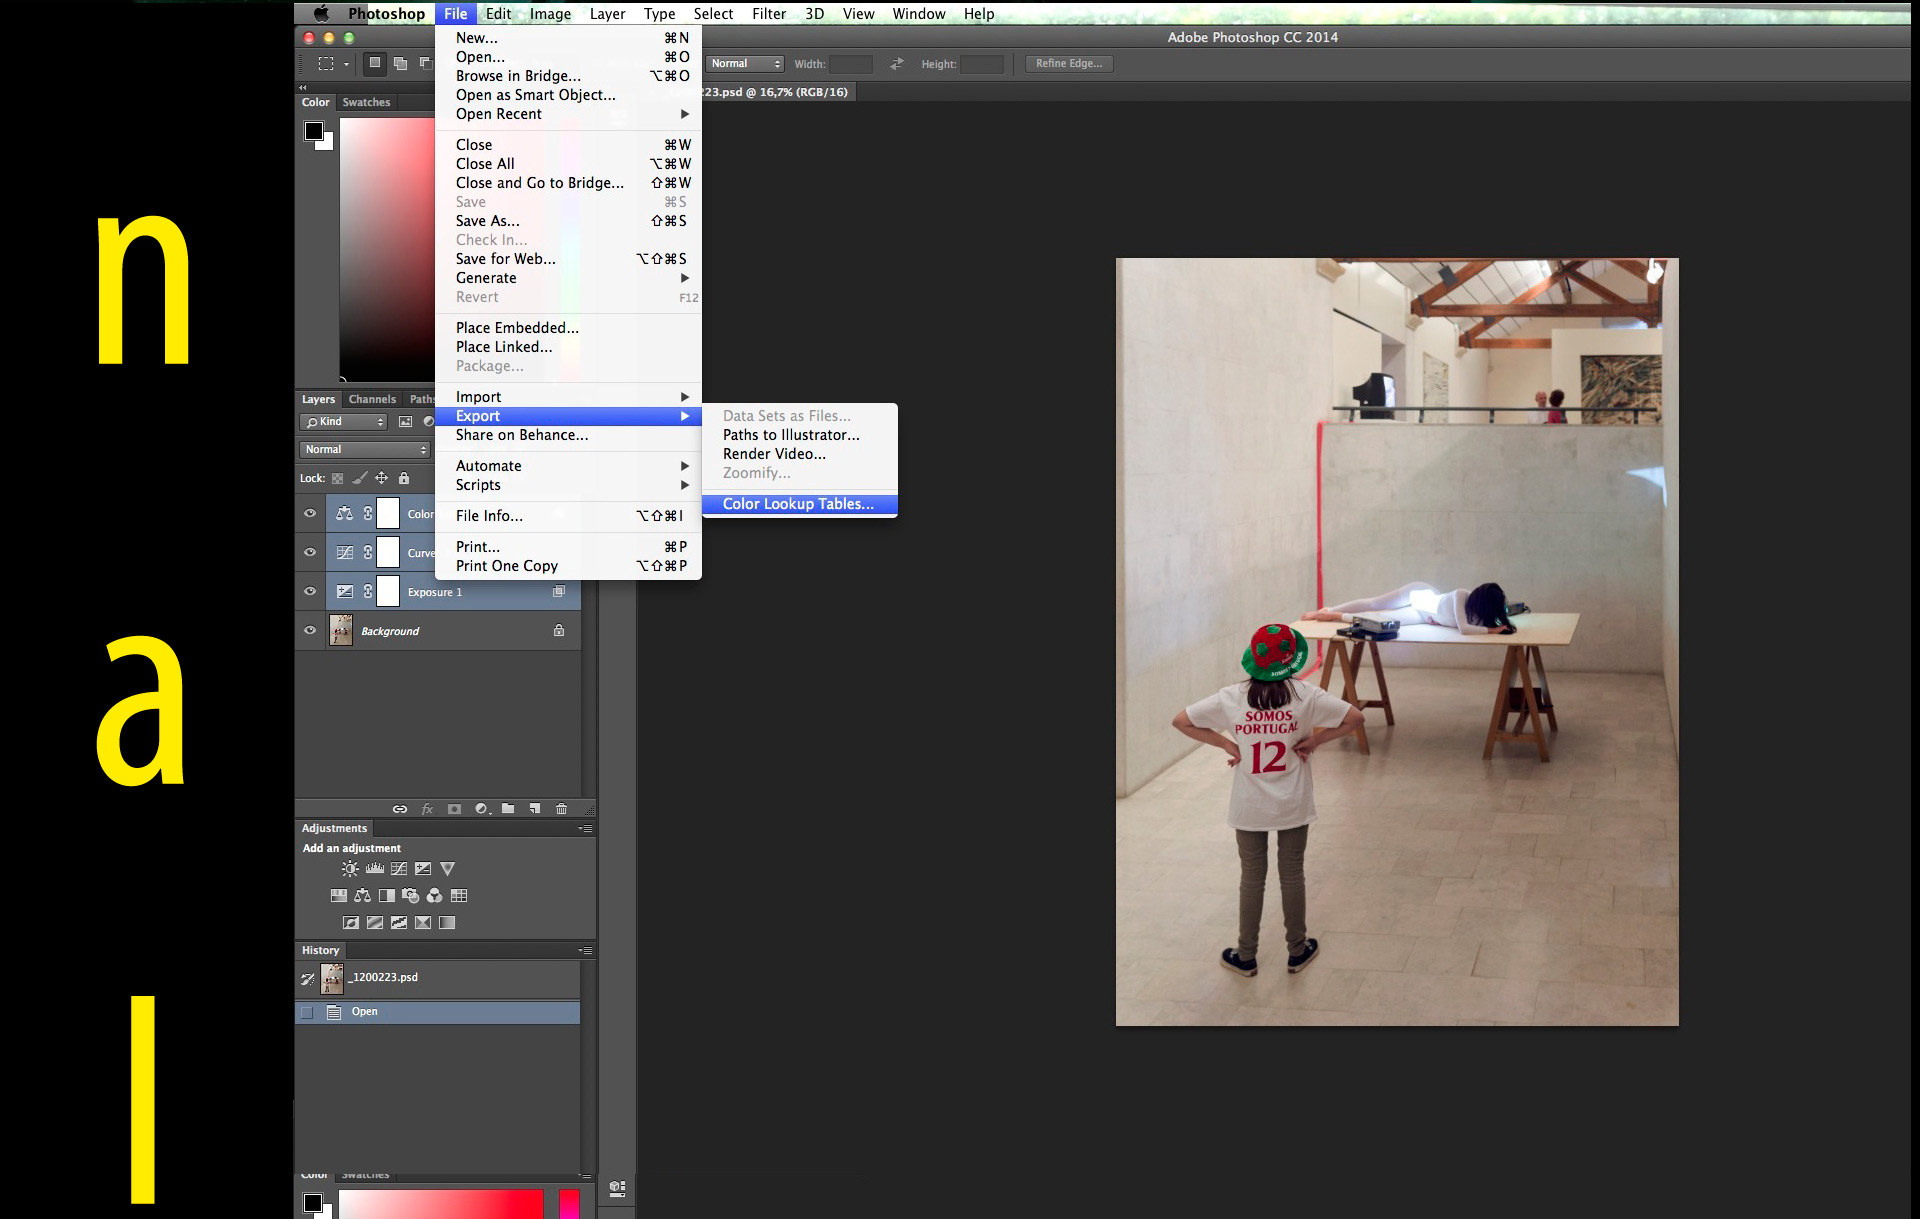Switch to the Channels tab
The image size is (1920, 1219).
372,399
